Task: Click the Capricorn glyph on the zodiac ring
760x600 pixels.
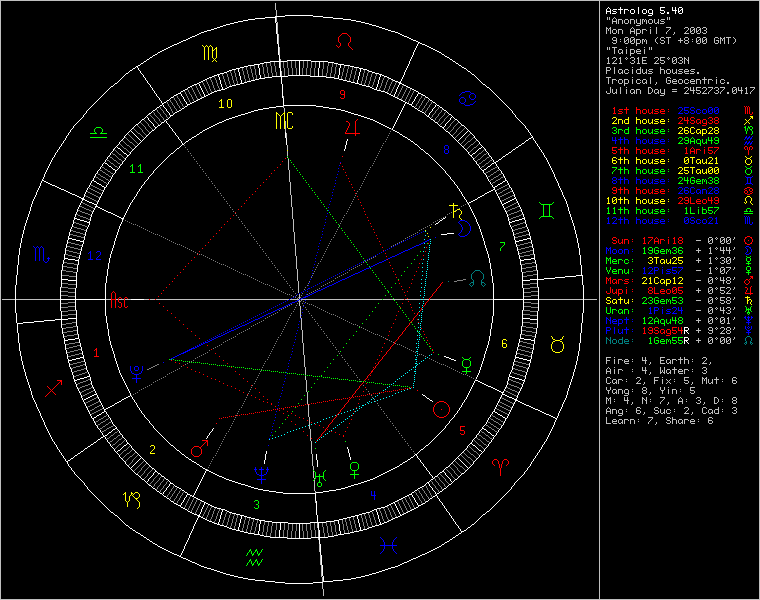Action: [132, 500]
